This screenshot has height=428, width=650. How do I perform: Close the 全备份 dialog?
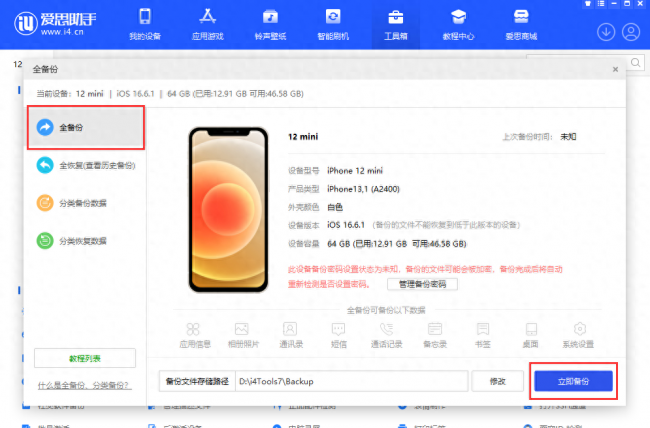click(615, 69)
